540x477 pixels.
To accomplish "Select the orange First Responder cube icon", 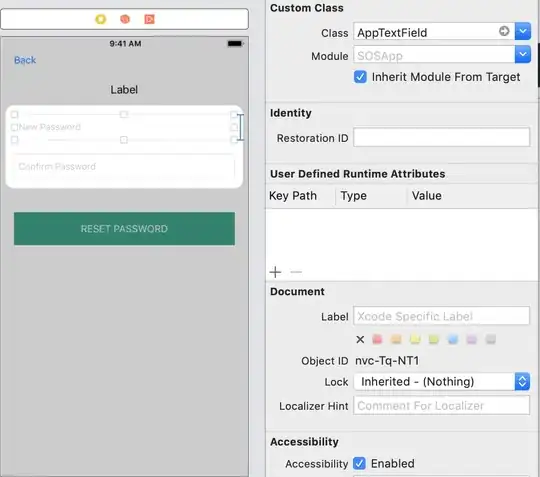I will pyautogui.click(x=125, y=19).
